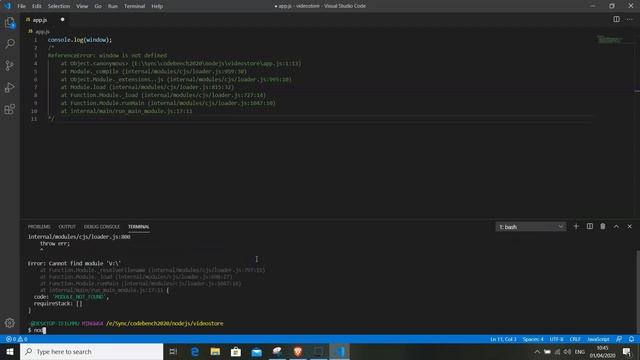Image resolution: width=640 pixels, height=360 pixels.
Task: Show hidden system tray icons
Action: click(x=537, y=351)
